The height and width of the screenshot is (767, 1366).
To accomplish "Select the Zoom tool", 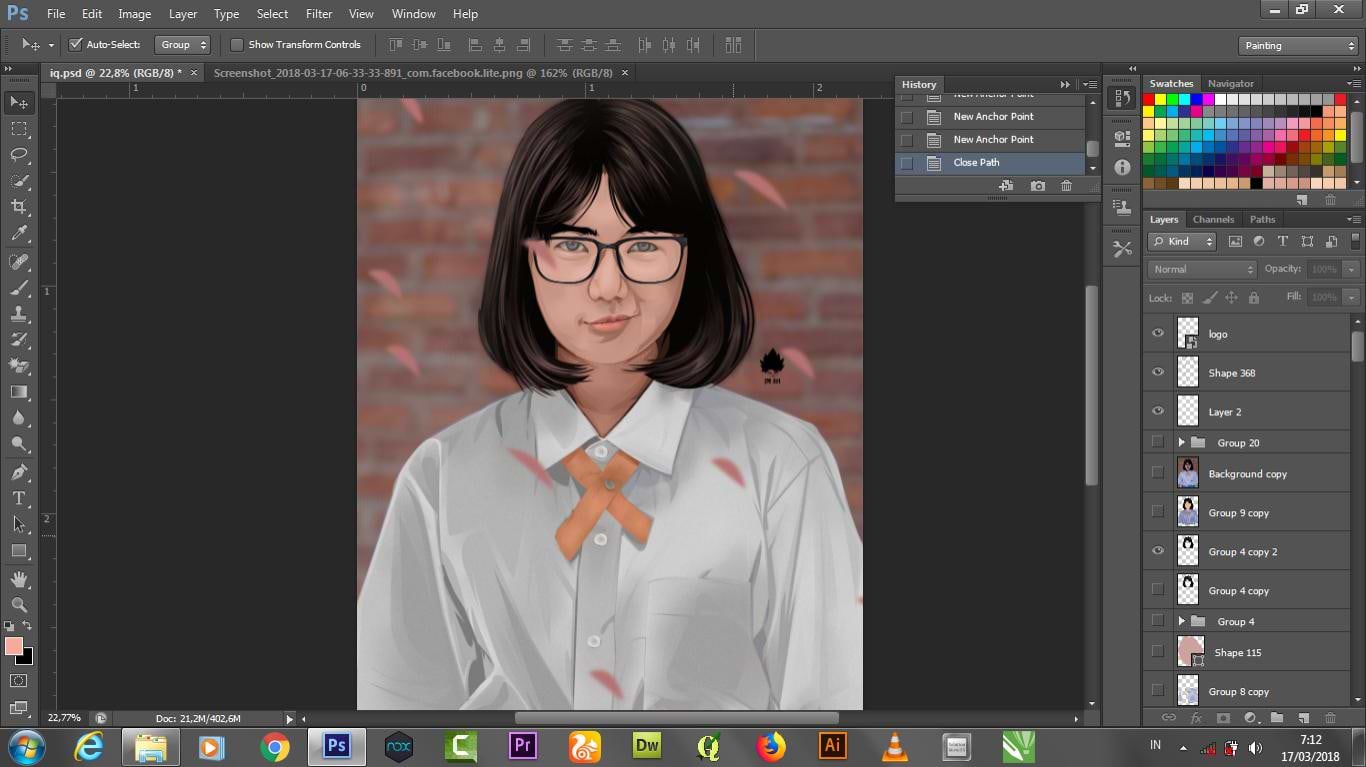I will point(19,605).
